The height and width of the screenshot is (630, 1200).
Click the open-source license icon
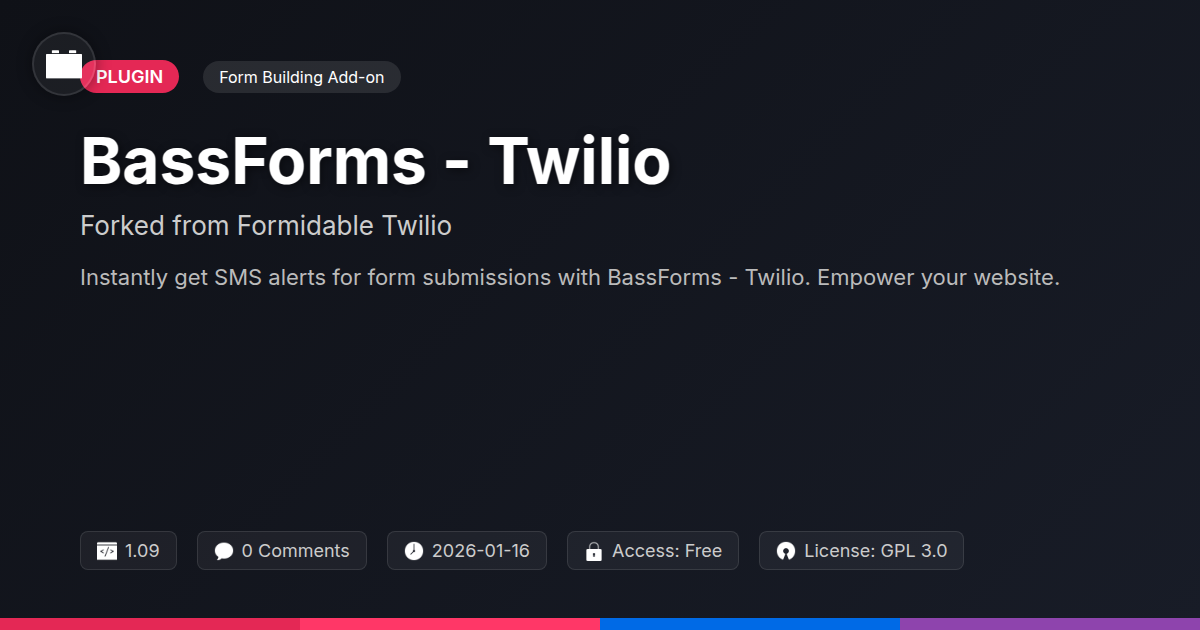(x=785, y=551)
